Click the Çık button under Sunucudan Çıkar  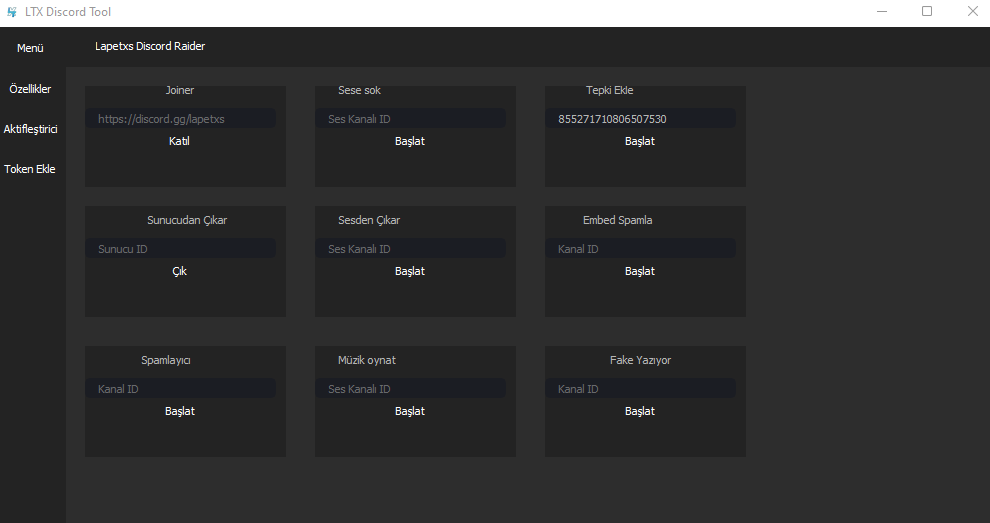[x=179, y=271]
